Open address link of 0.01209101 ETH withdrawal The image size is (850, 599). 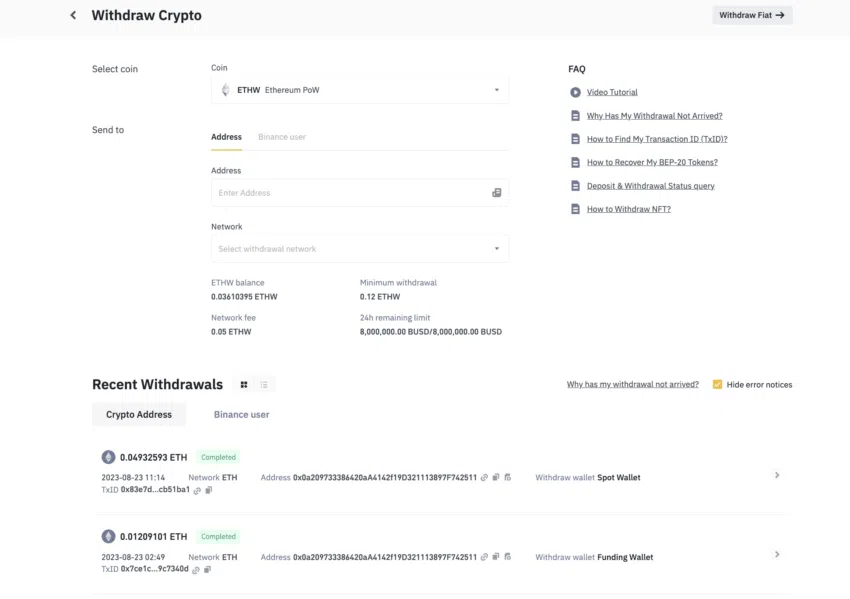pyautogui.click(x=484, y=557)
